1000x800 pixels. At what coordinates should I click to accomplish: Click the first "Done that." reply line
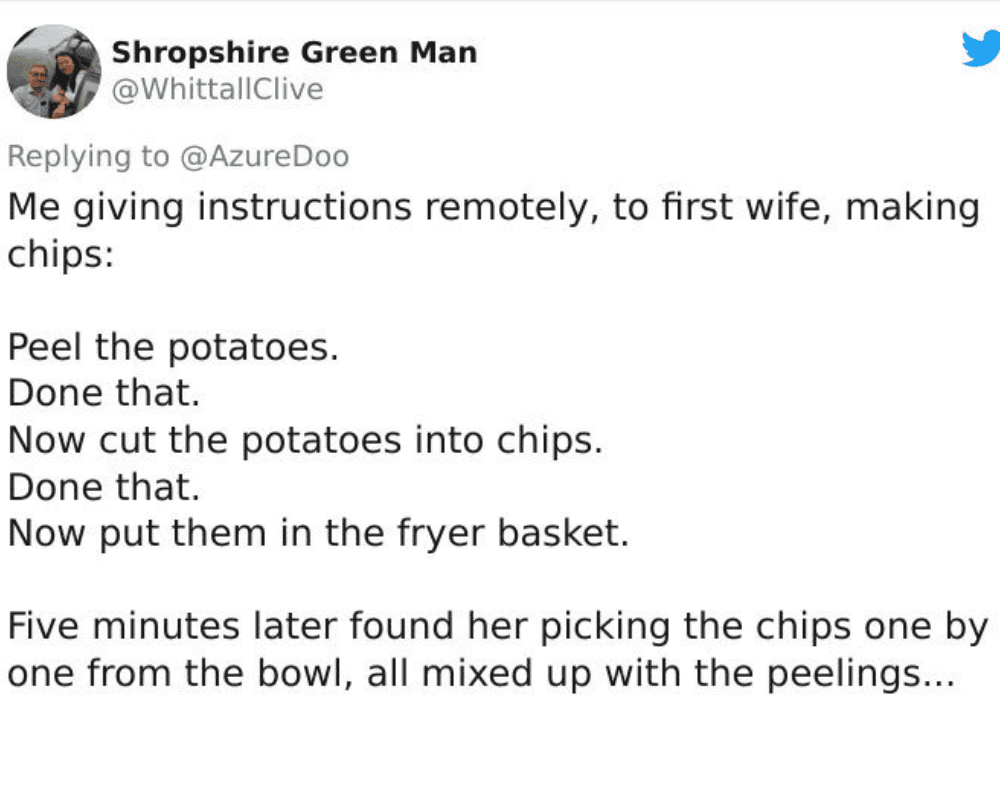click(x=104, y=393)
